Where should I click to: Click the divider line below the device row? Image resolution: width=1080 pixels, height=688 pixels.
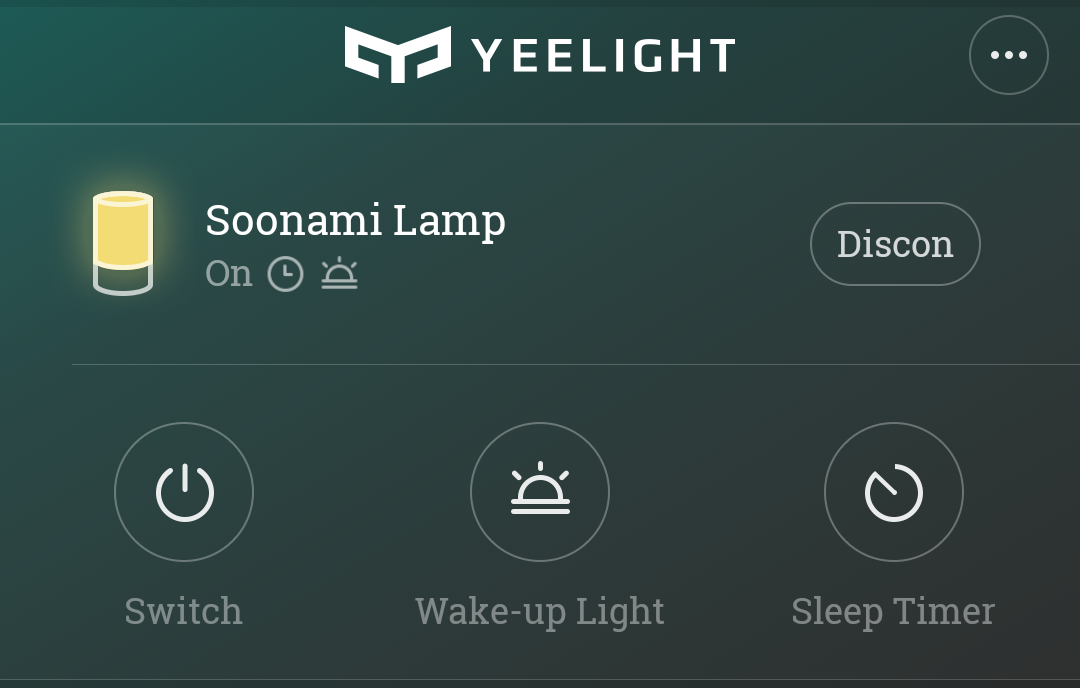575,365
